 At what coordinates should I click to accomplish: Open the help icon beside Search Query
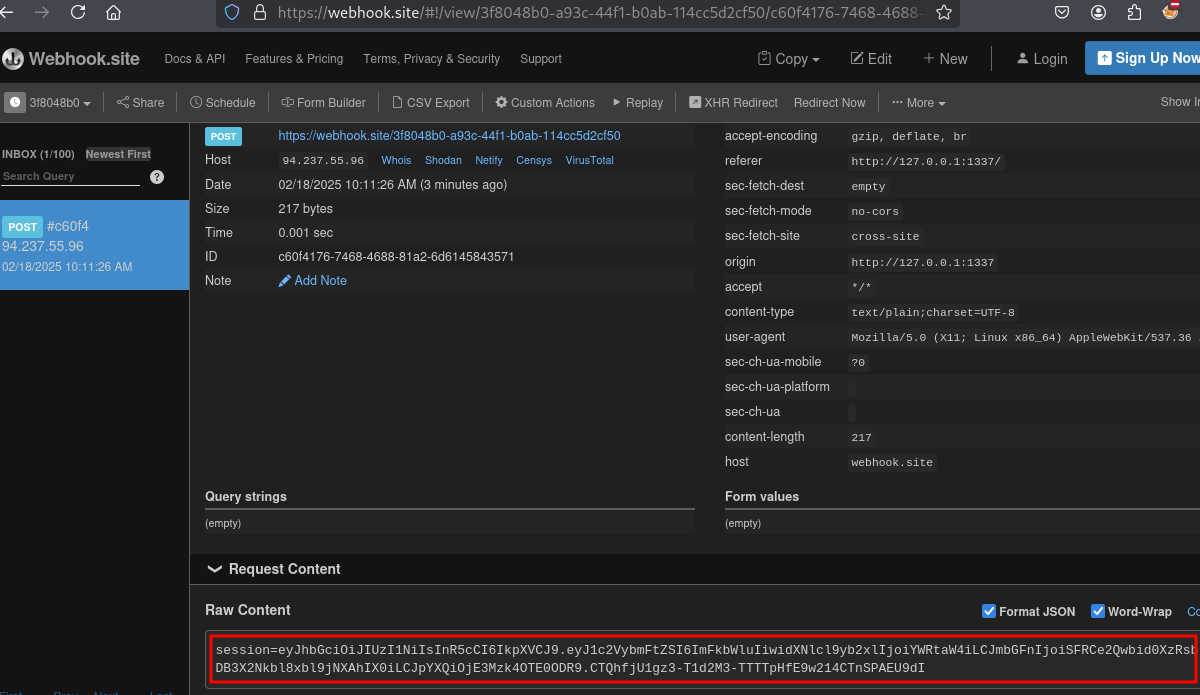157,177
